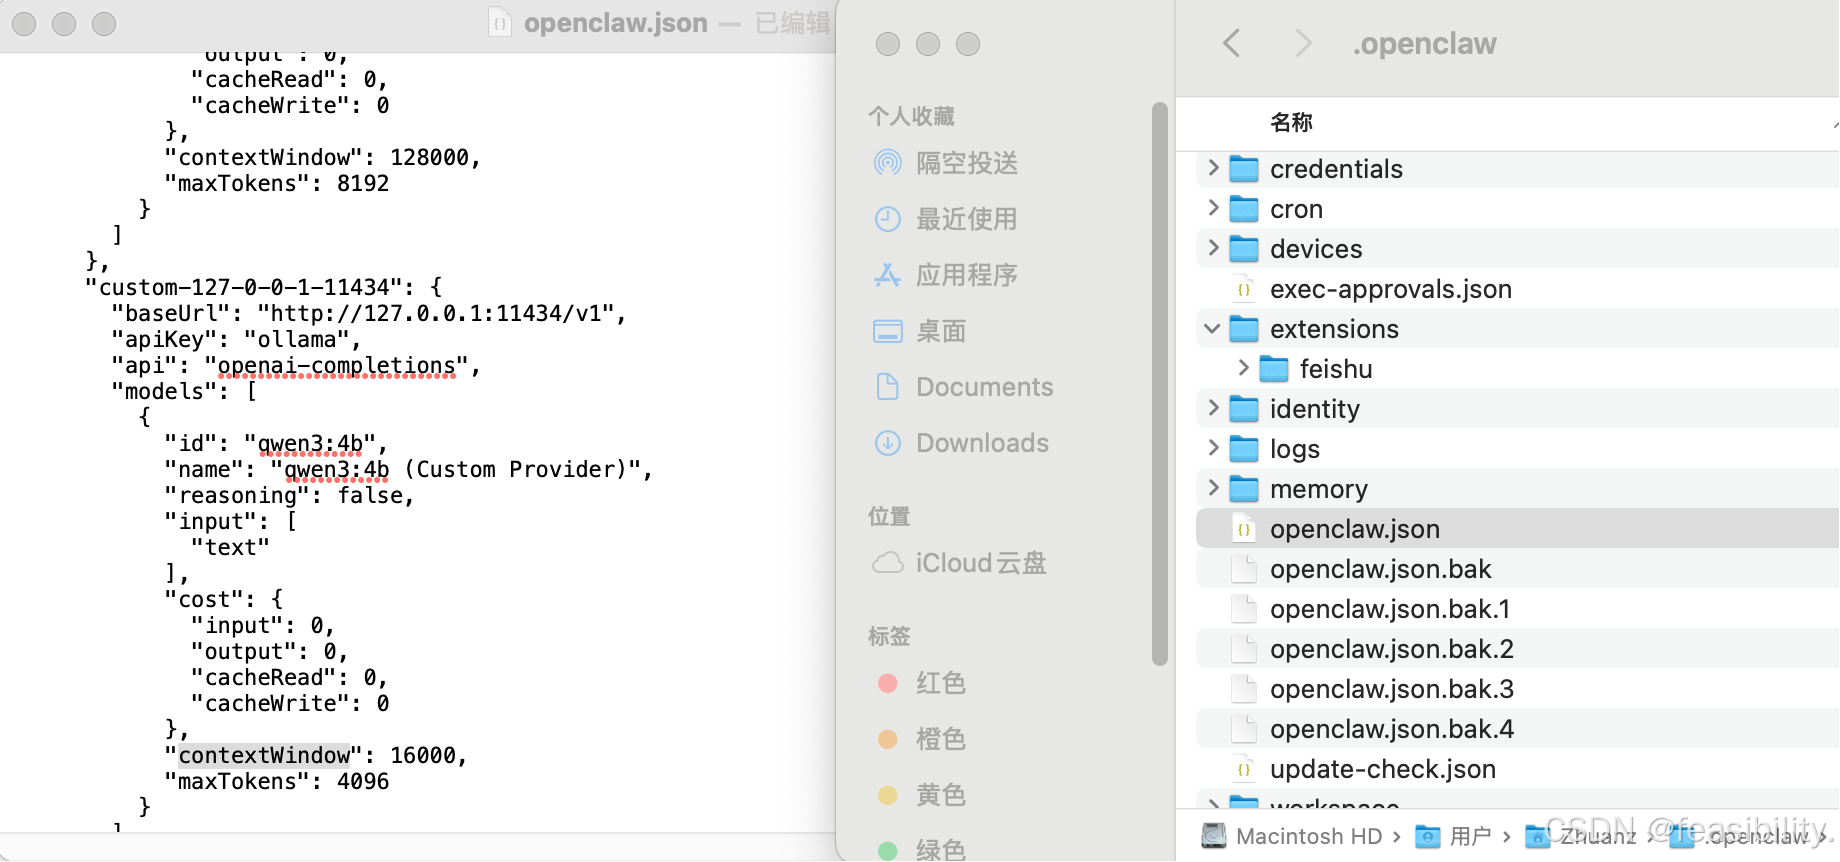Click the "contextWindow": 128000 line

[322, 157]
